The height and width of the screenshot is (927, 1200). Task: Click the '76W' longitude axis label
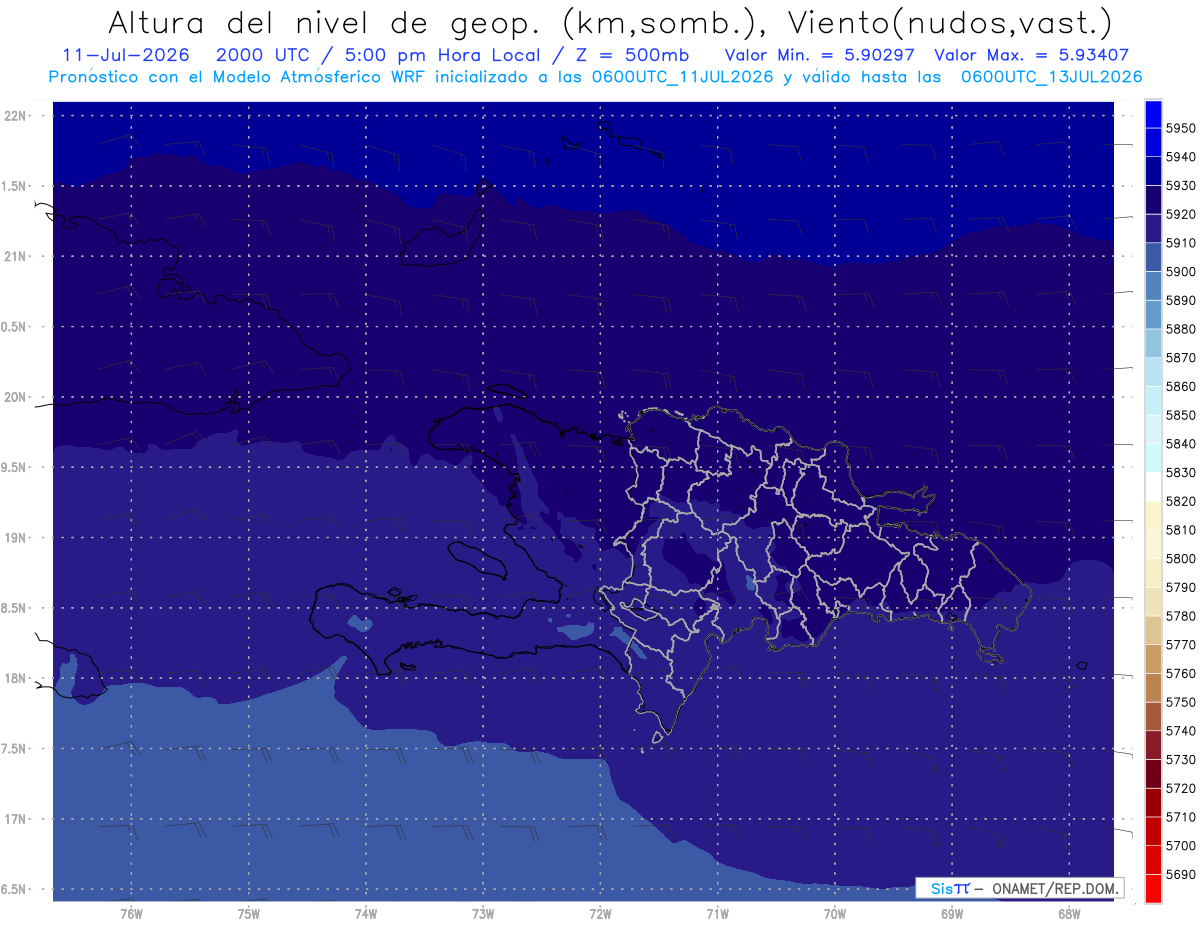point(131,913)
